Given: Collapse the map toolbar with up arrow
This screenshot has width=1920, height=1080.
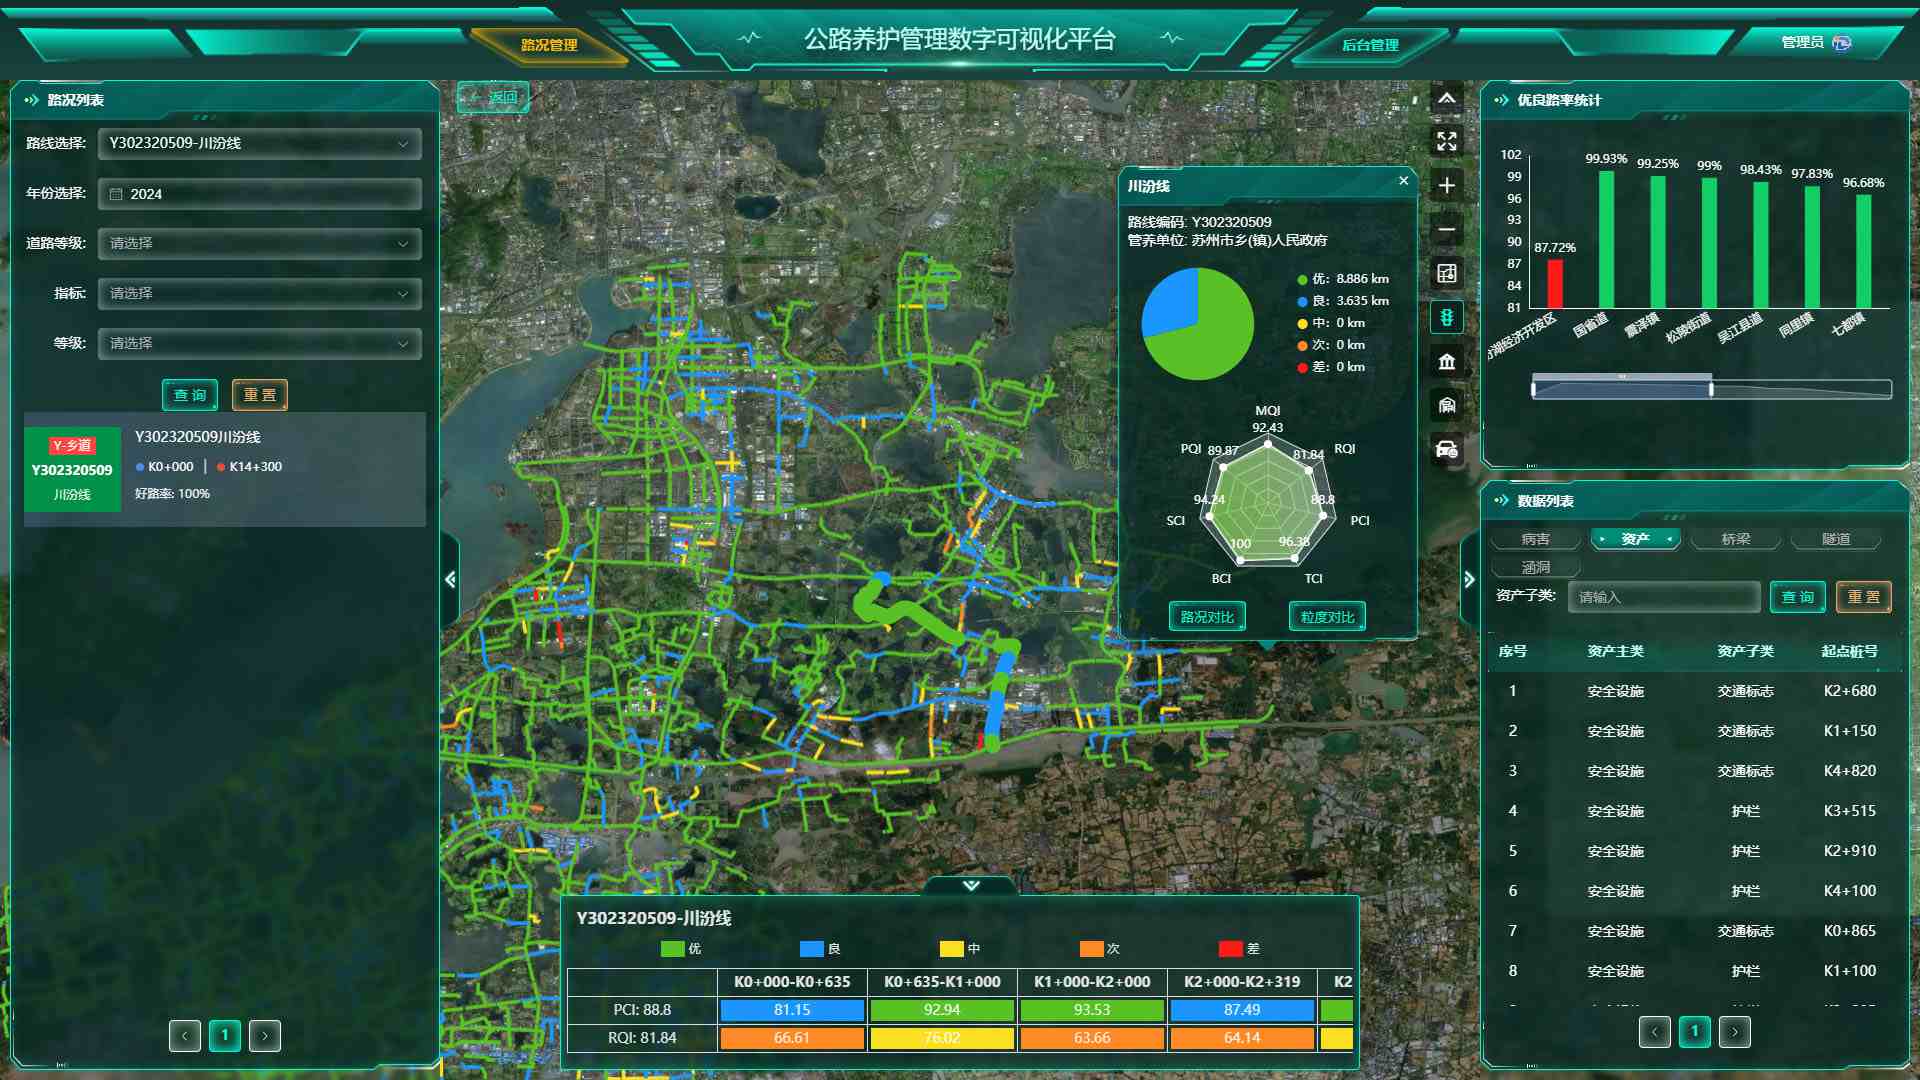Looking at the screenshot, I should tap(1446, 98).
